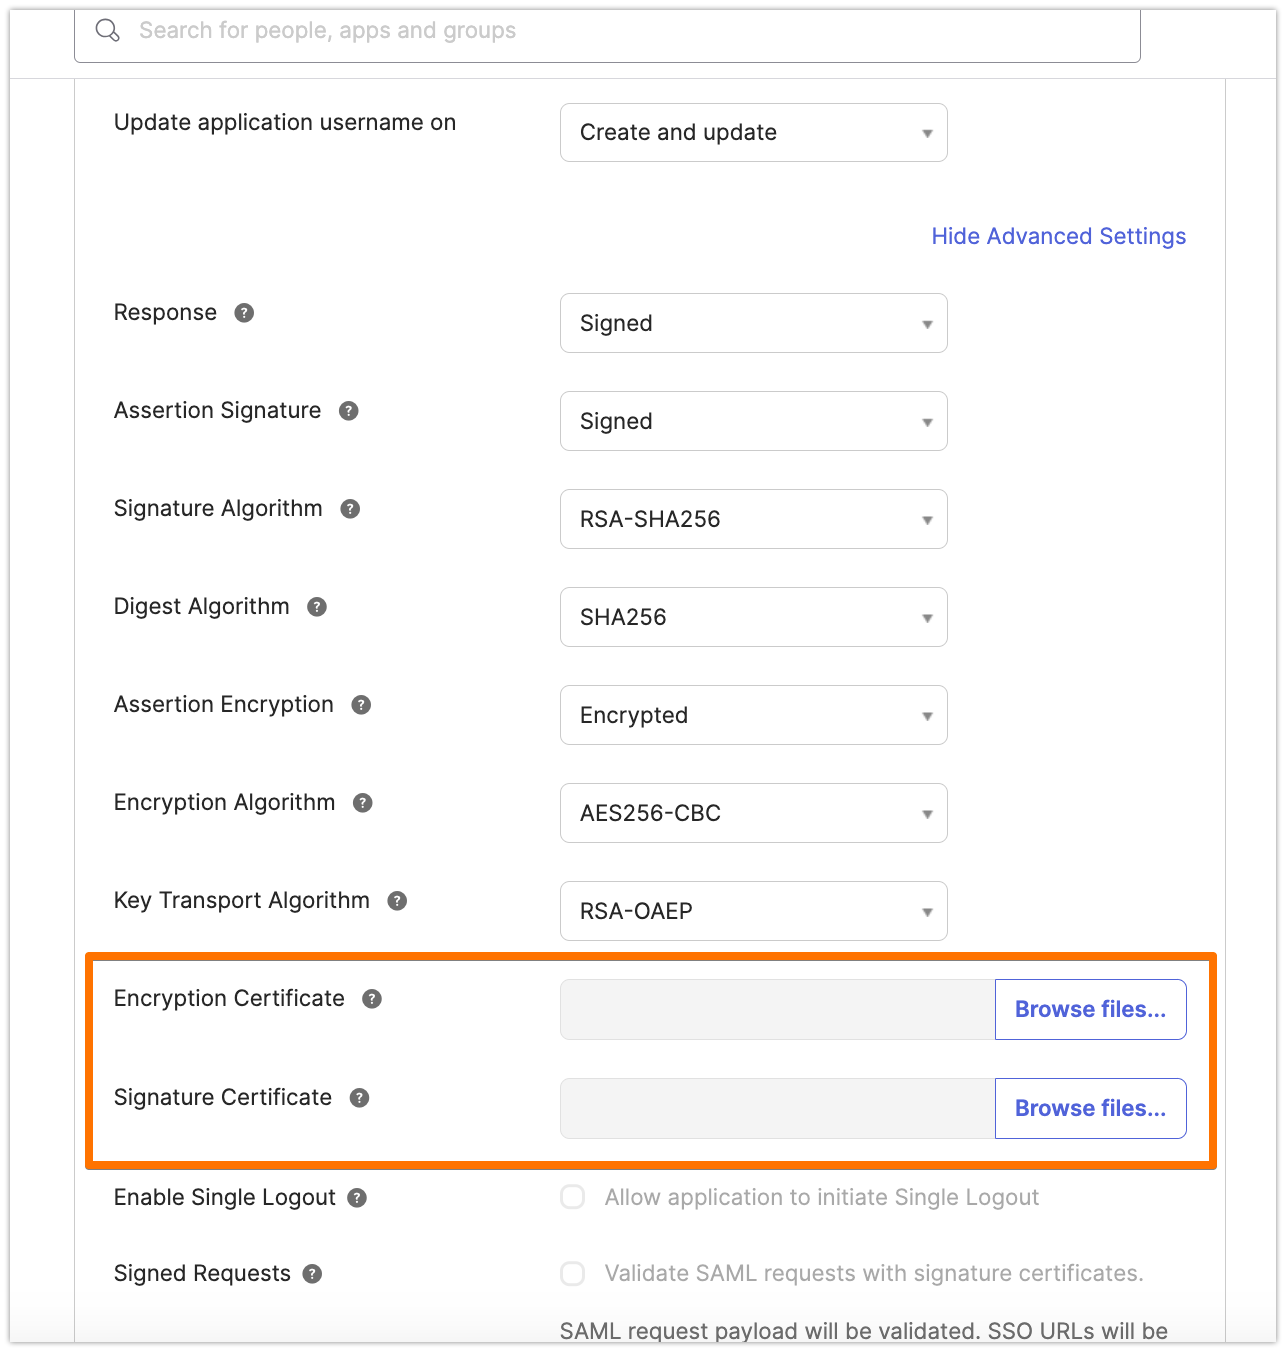Viewport: 1286px width, 1352px height.
Task: Browse files for Encryption Certificate
Action: tap(1090, 1010)
